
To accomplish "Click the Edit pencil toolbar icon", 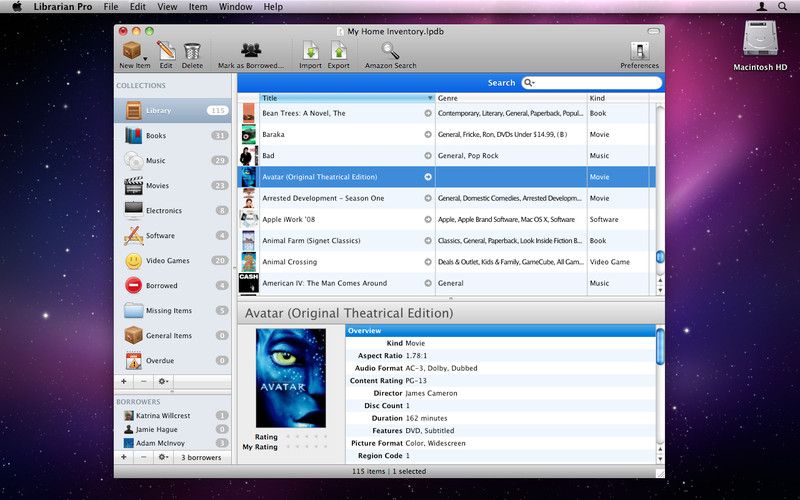I will click(166, 51).
